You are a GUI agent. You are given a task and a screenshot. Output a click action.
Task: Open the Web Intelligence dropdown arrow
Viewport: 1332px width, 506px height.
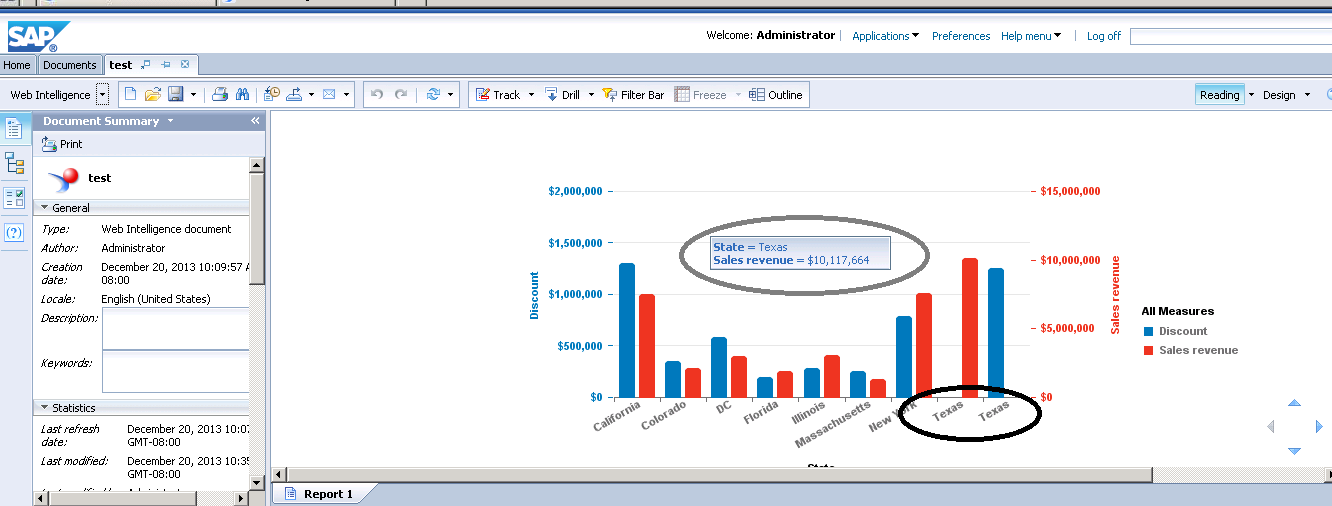click(x=102, y=96)
